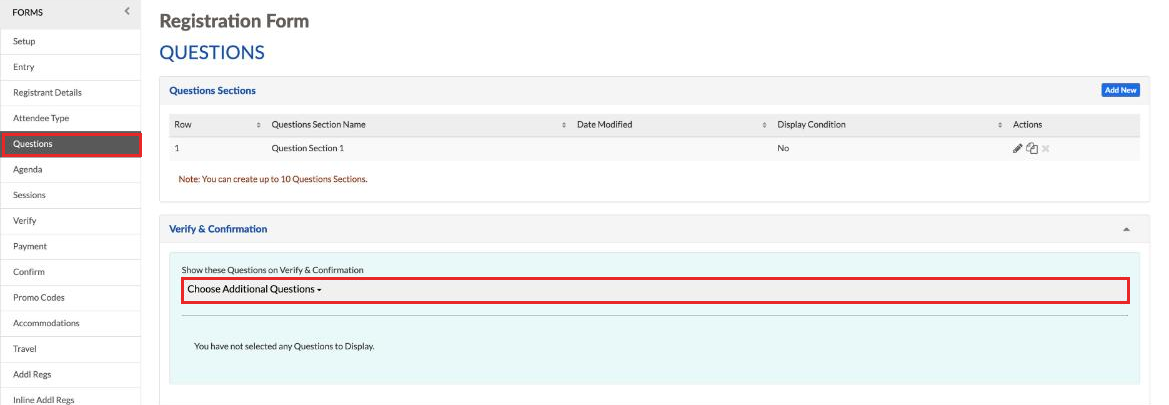Open Choose Additional Questions dropdown
Viewport: 1169px width, 405px height.
655,289
